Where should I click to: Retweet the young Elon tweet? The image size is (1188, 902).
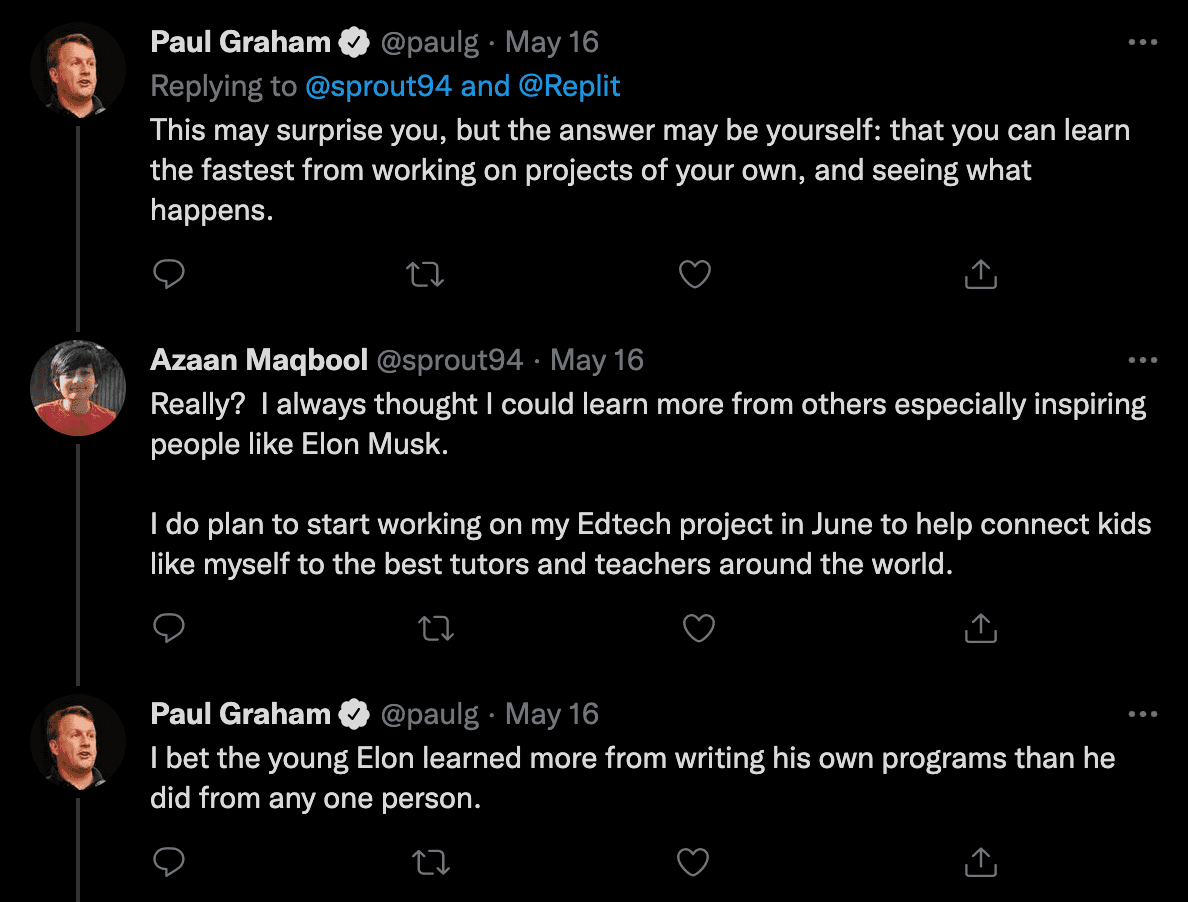coord(431,861)
